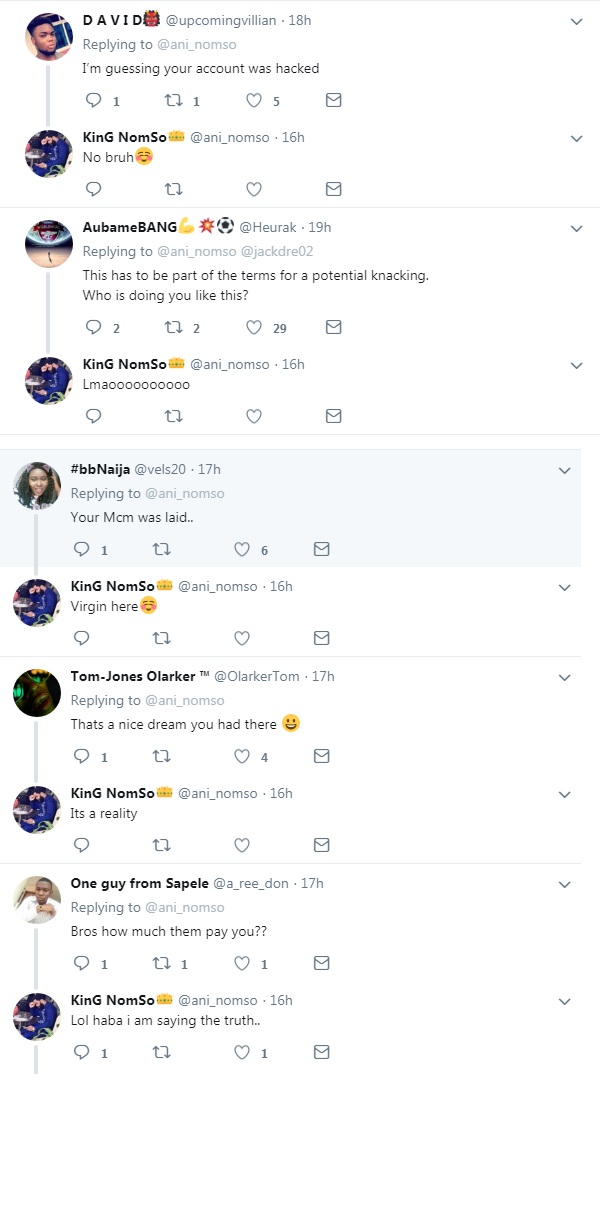Message the 'Lol haba' reply via envelope icon

(x=322, y=1052)
